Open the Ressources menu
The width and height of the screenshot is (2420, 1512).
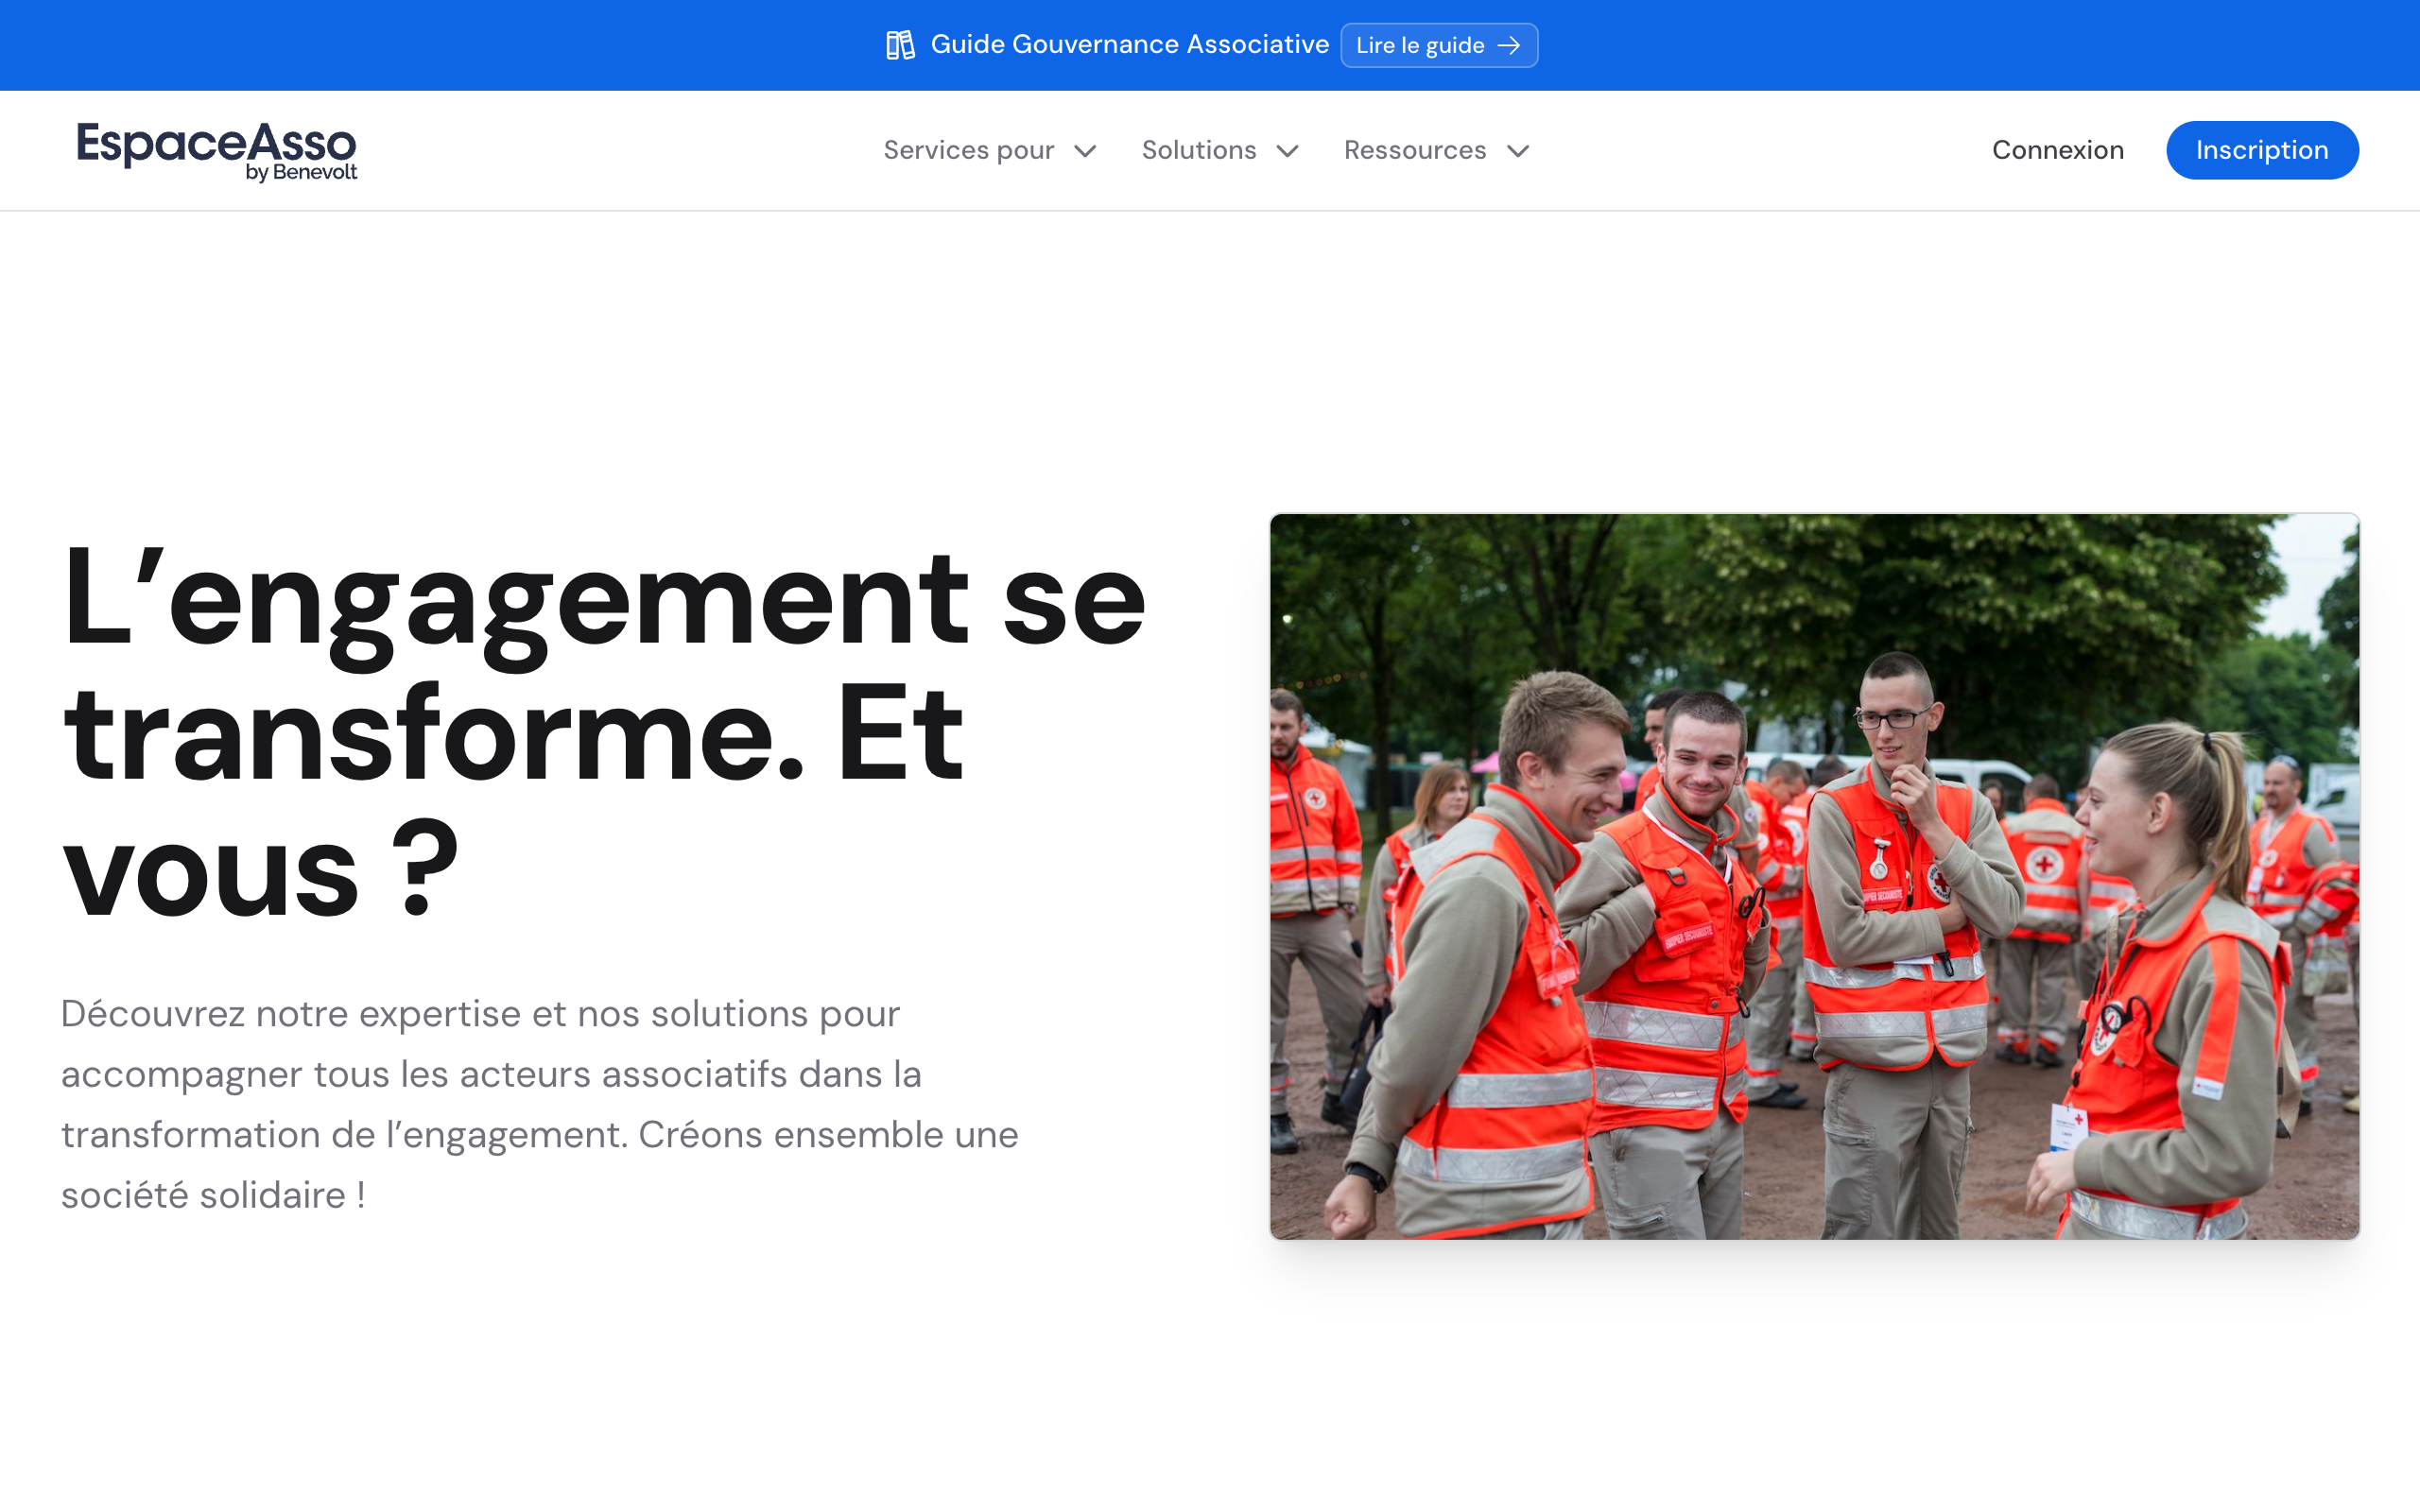[x=1414, y=150]
